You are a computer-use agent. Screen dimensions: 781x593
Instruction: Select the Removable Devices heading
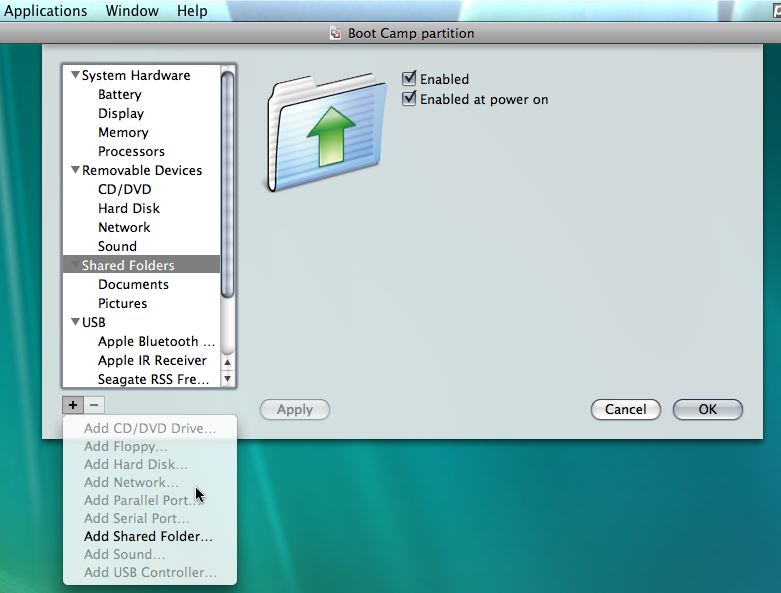click(x=141, y=170)
